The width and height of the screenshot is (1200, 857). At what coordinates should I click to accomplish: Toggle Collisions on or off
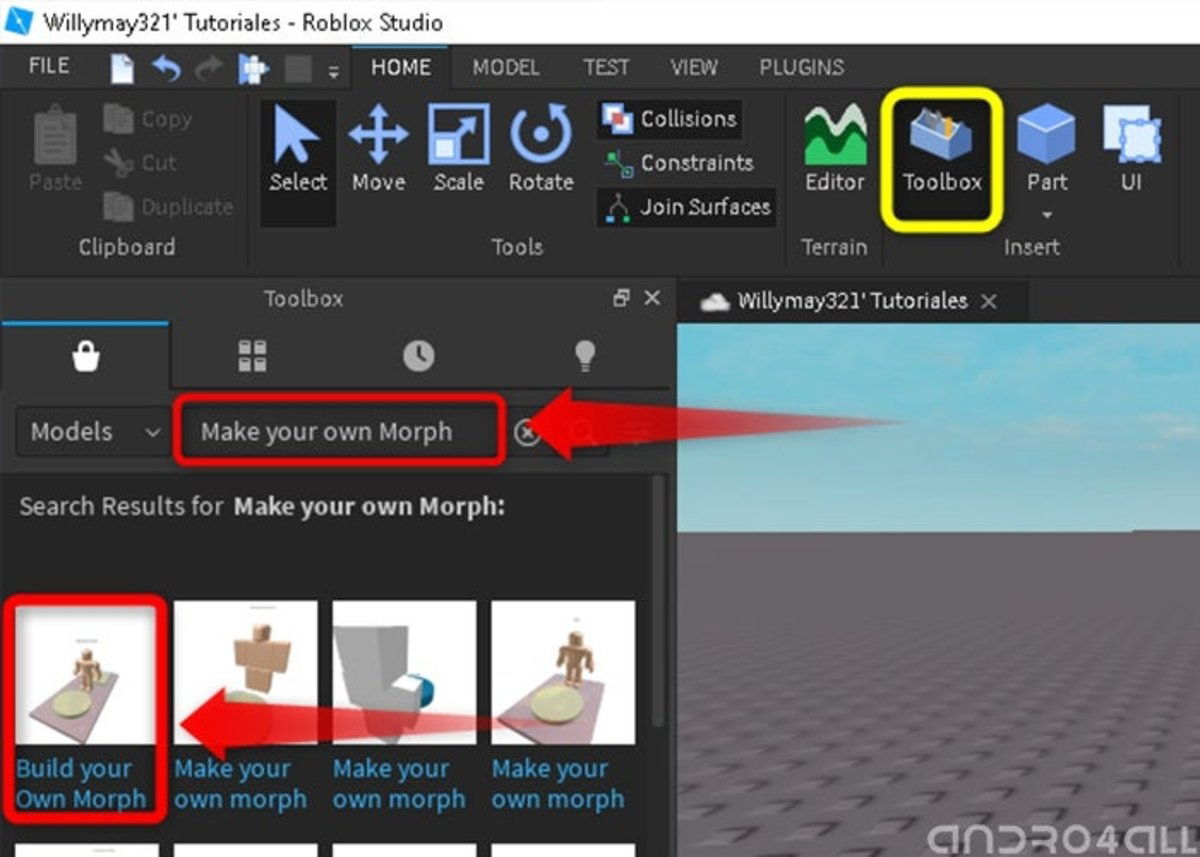point(668,118)
